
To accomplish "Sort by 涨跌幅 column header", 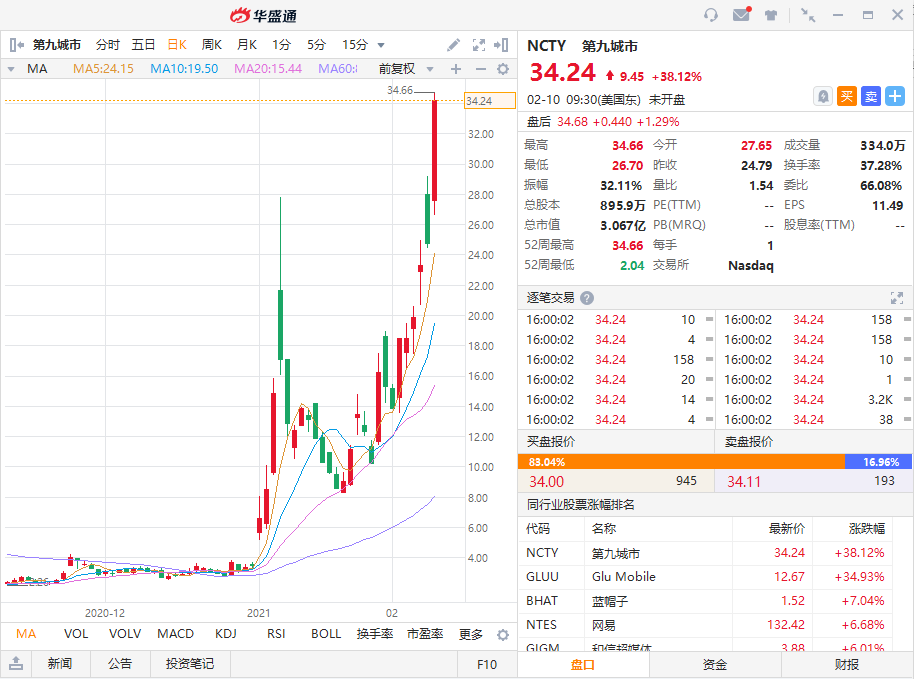I will (x=867, y=529).
